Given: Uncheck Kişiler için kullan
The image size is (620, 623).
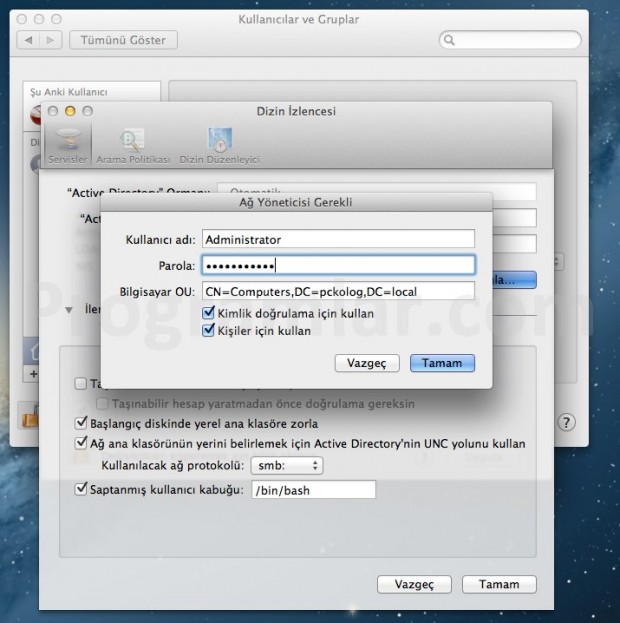Looking at the screenshot, I should point(208,330).
